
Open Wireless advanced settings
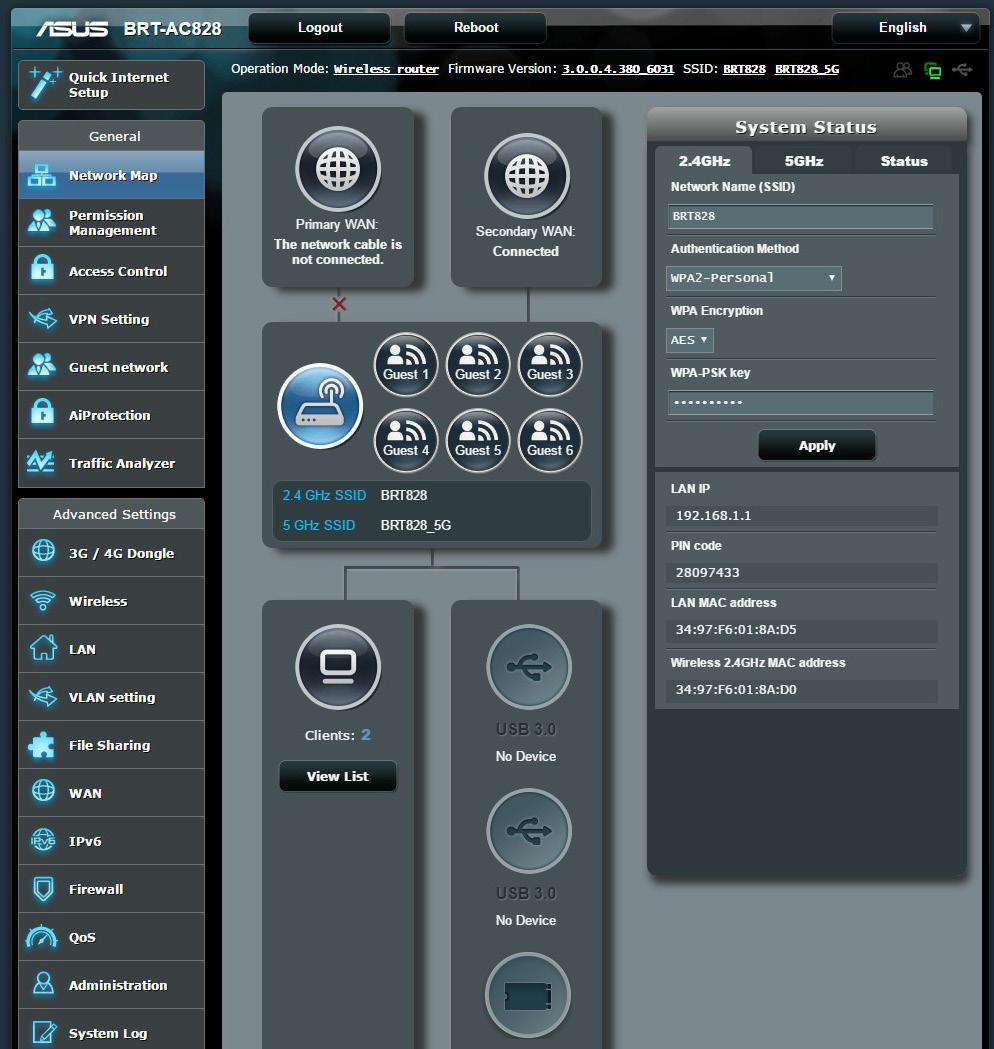click(x=112, y=601)
